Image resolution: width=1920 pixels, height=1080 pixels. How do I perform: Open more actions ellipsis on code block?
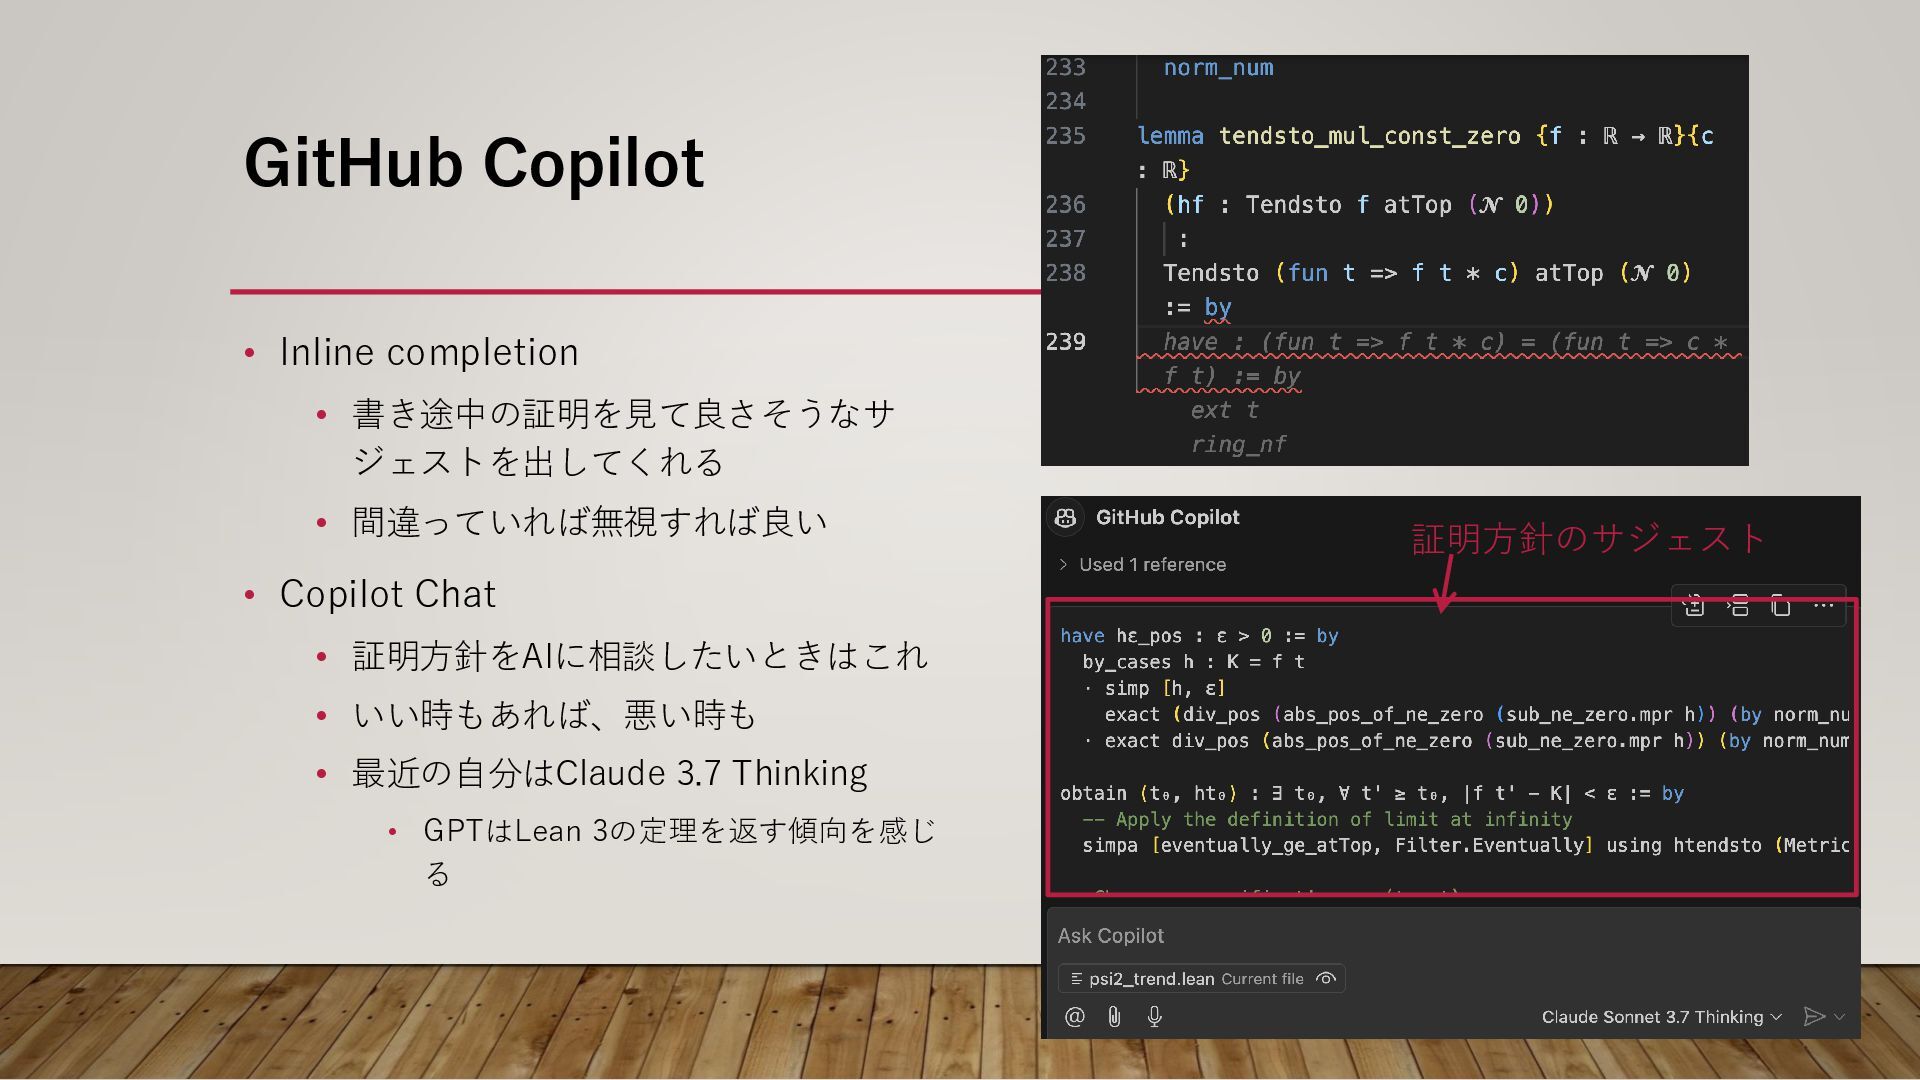click(x=1824, y=605)
